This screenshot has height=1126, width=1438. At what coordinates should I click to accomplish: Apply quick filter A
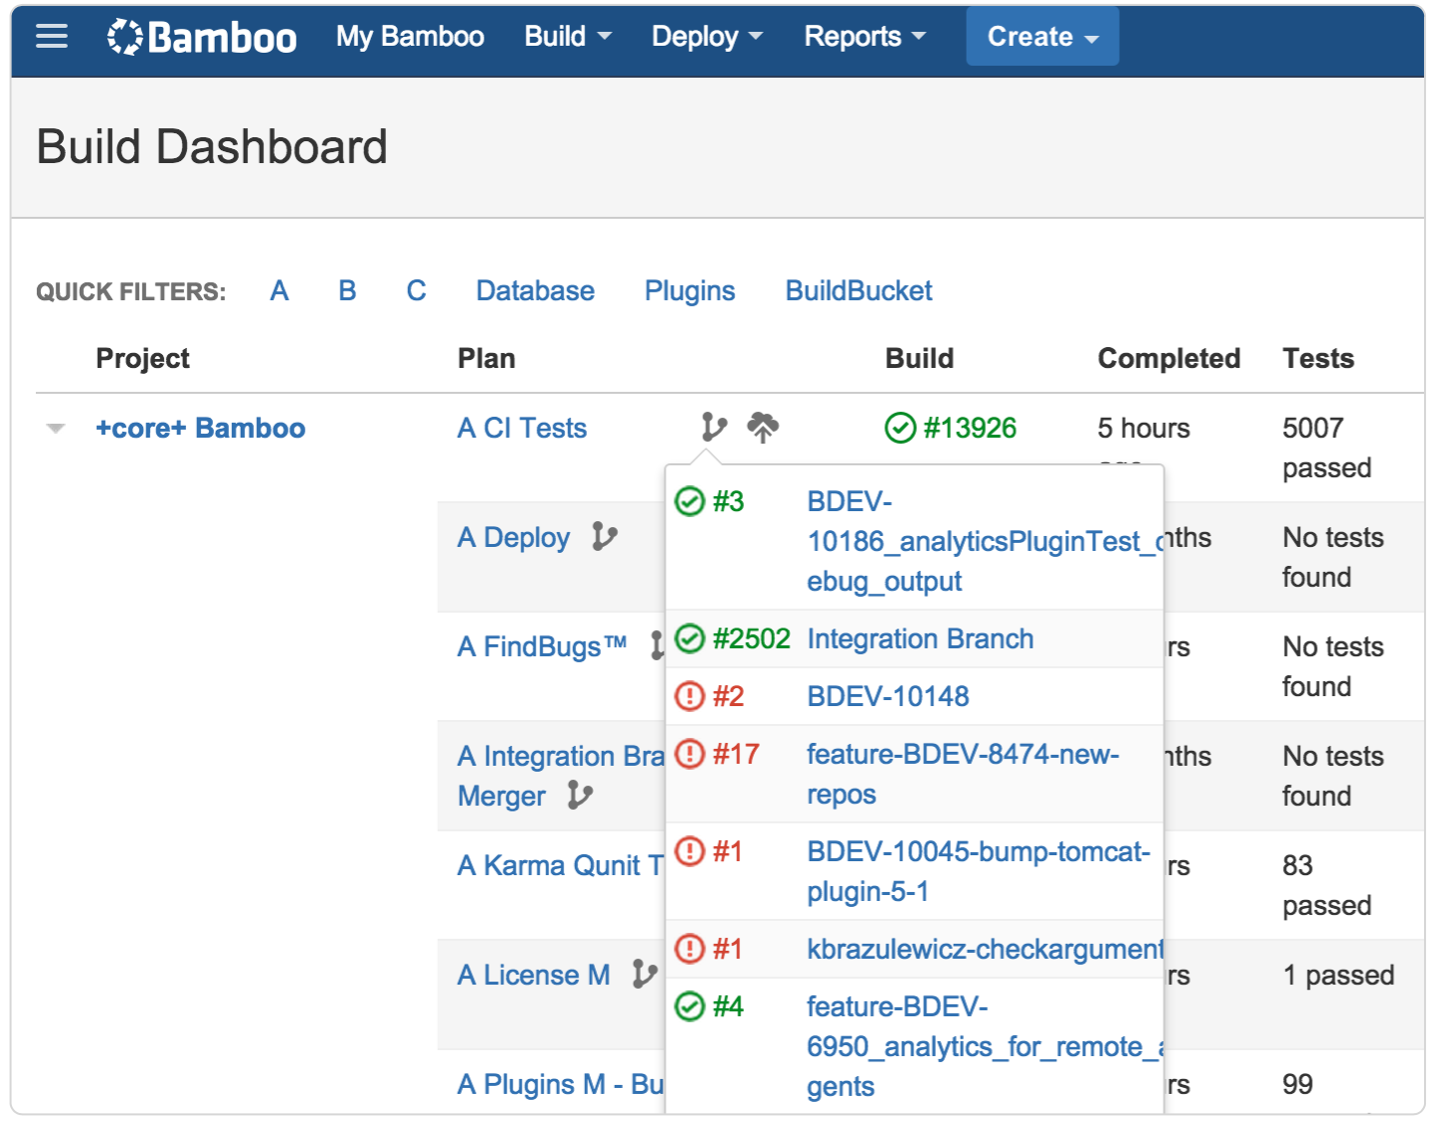[279, 291]
